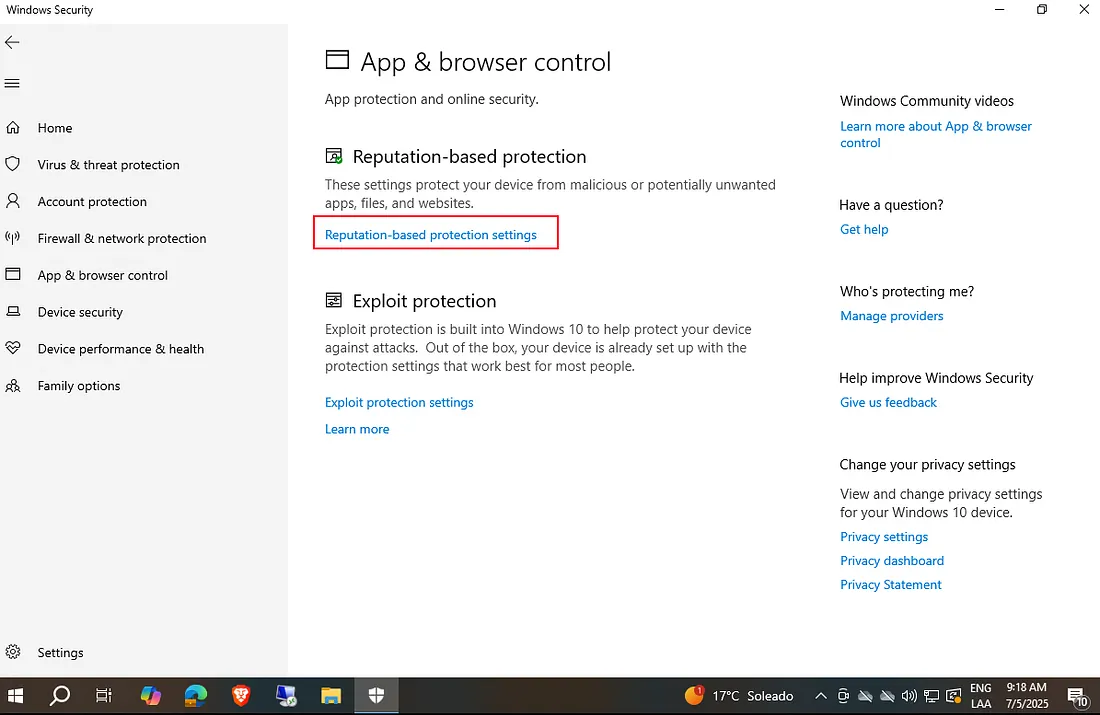The image size is (1100, 715).
Task: Open Privacy dashboard link
Action: pos(892,561)
